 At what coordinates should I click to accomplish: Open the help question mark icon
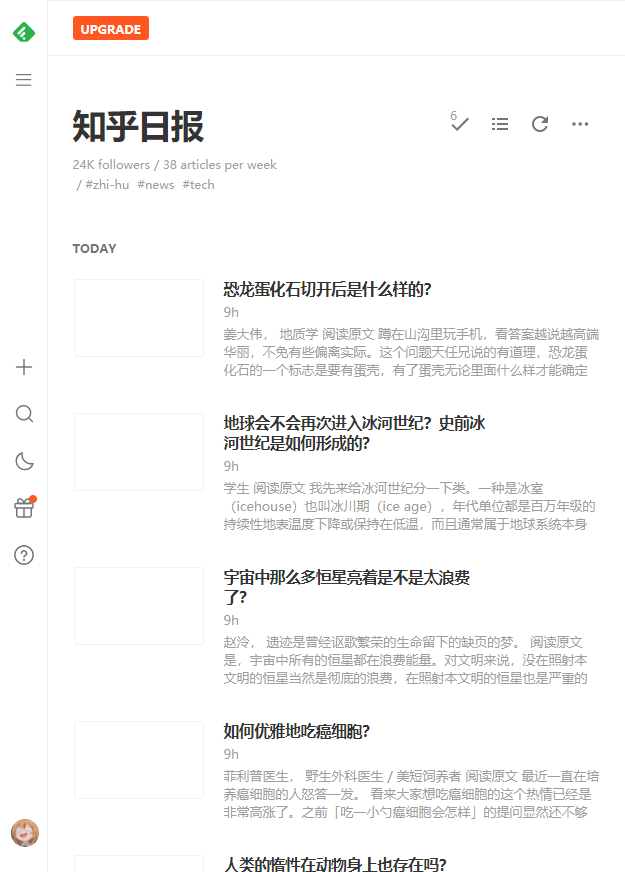[x=24, y=555]
